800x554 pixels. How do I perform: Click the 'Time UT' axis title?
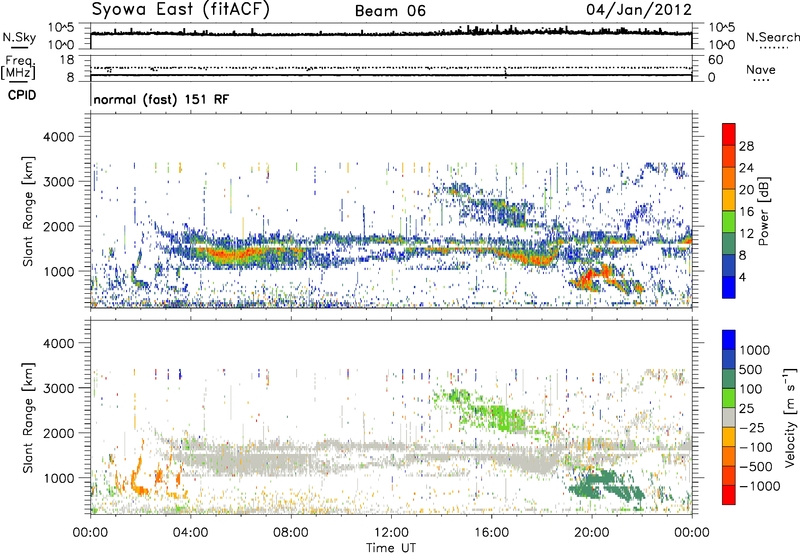point(391,548)
